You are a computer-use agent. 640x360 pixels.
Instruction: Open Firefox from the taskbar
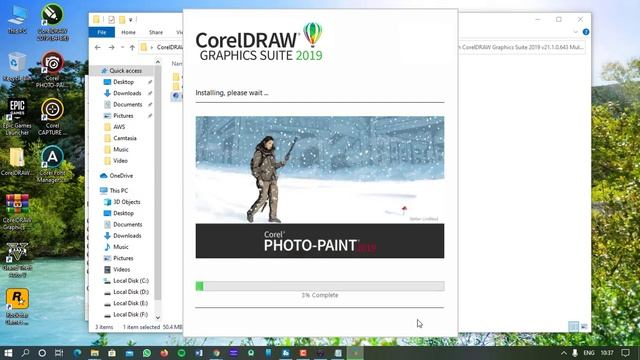(x=164, y=353)
